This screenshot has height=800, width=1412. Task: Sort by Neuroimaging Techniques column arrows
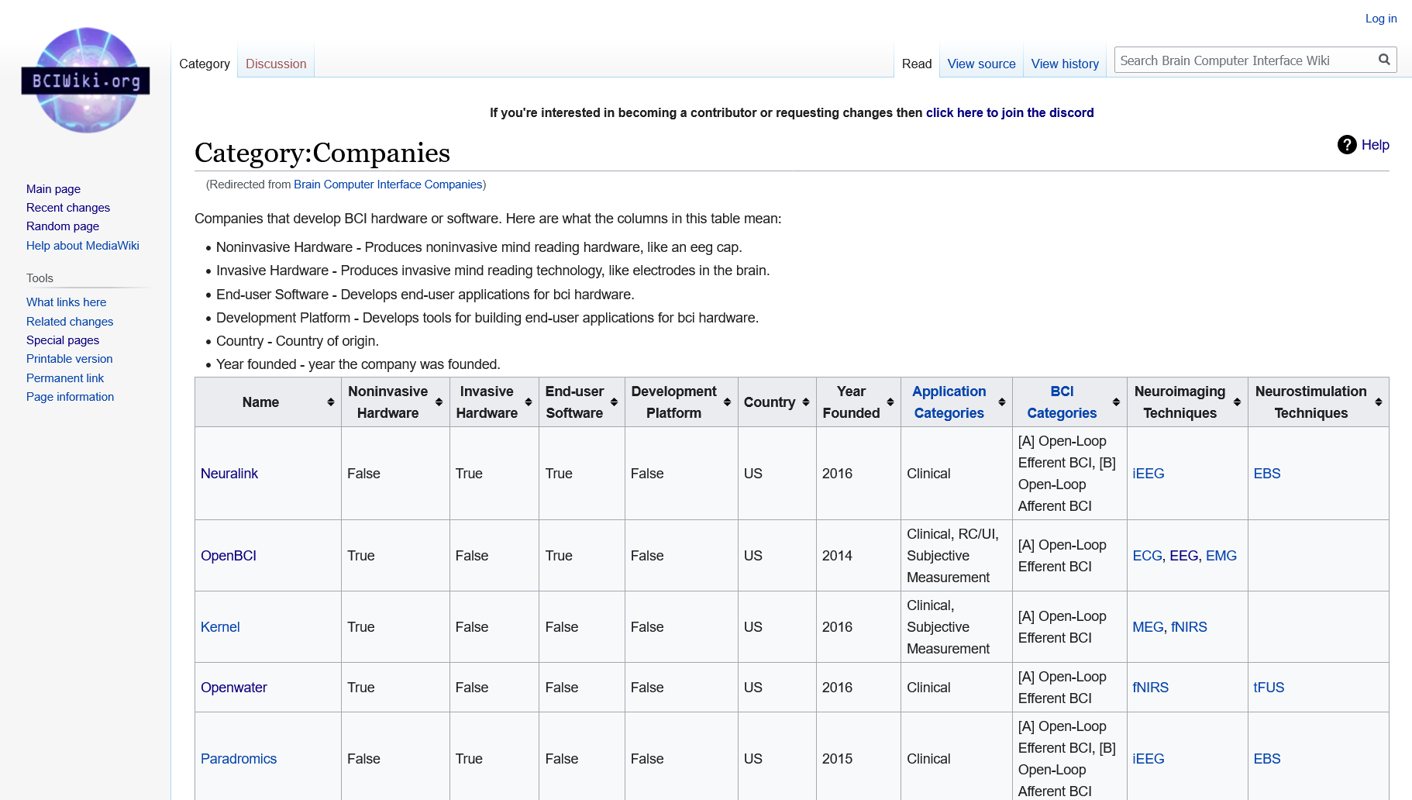pyautogui.click(x=1237, y=402)
